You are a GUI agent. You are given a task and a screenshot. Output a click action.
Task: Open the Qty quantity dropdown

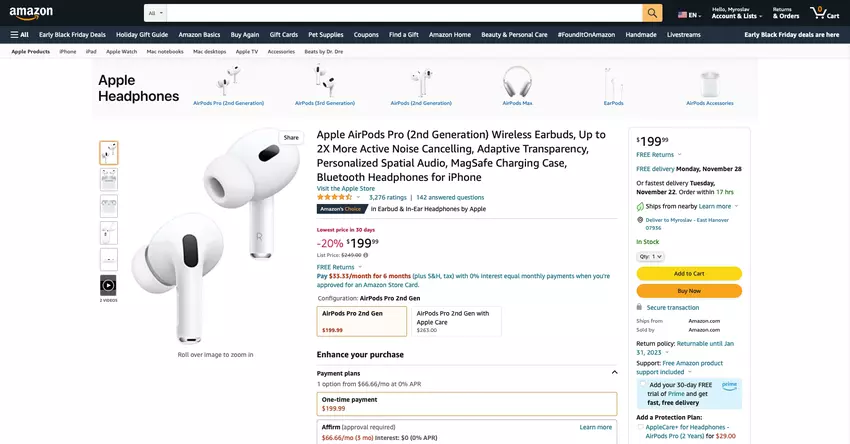click(651, 256)
